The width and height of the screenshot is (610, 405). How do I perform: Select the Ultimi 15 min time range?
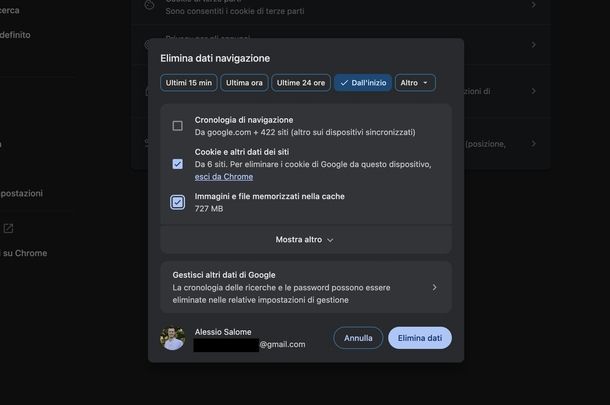point(188,83)
